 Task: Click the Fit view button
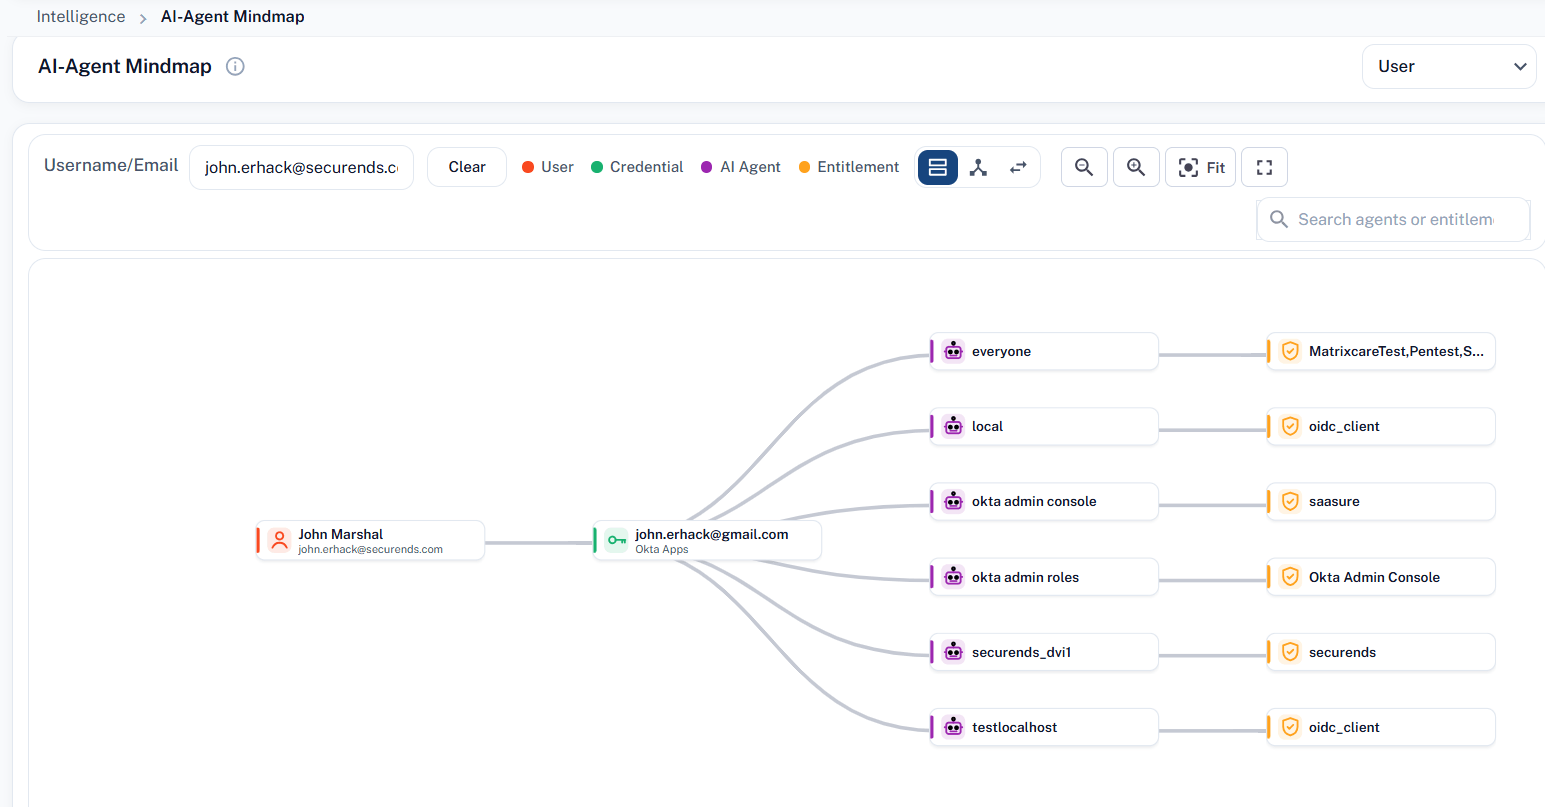click(1201, 168)
